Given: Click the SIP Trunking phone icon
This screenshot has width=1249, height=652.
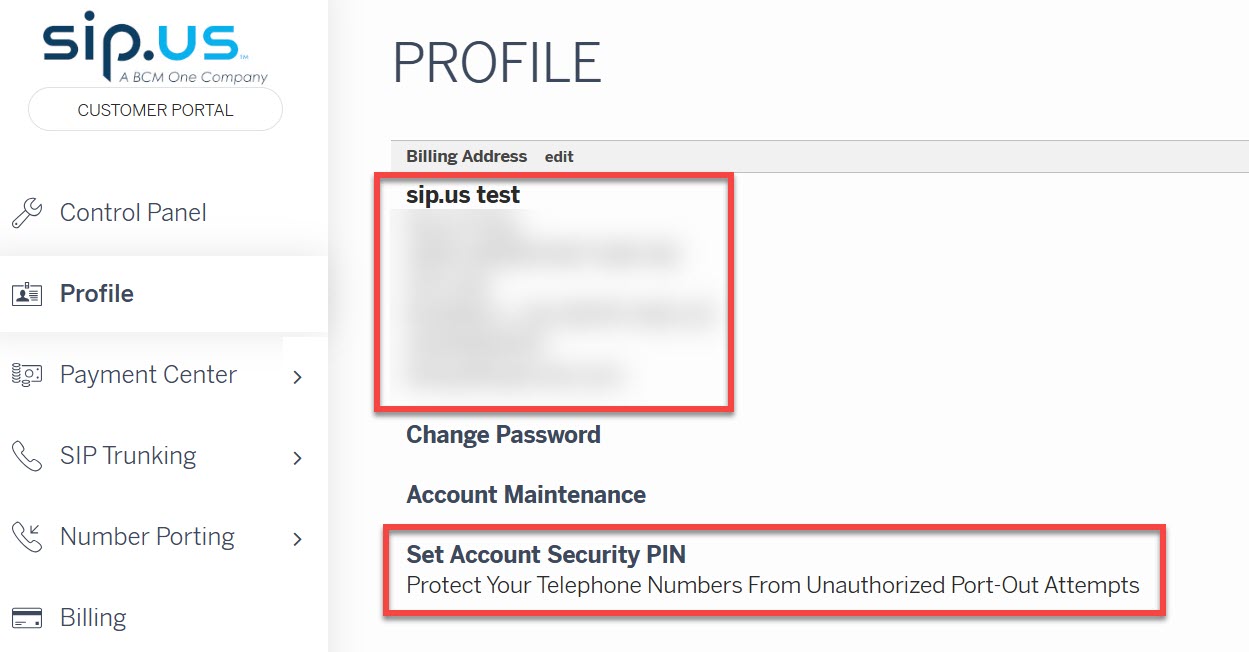Looking at the screenshot, I should (x=26, y=456).
